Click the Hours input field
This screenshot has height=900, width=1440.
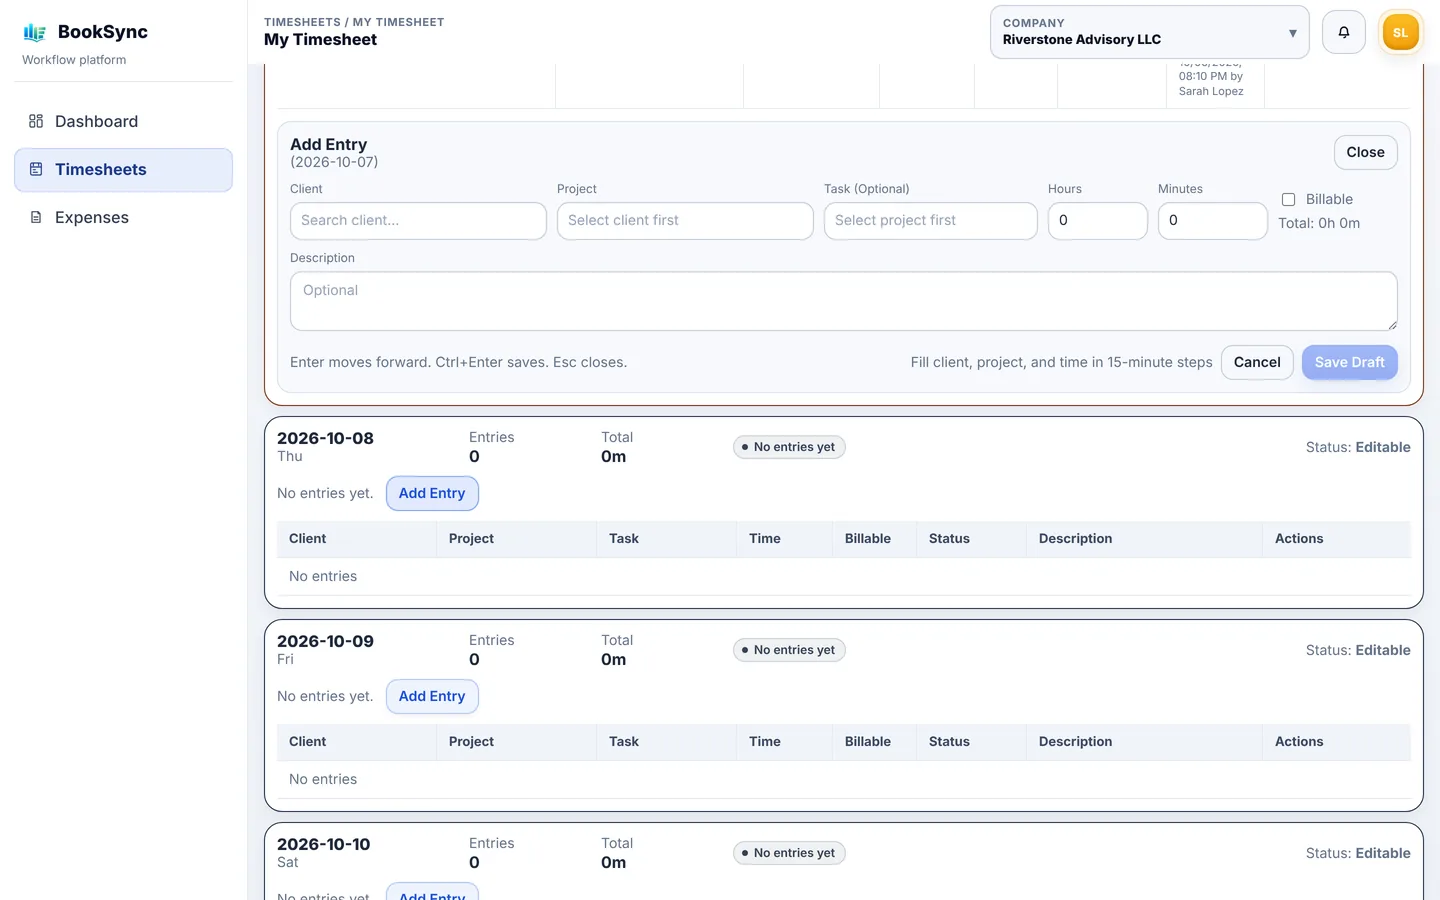(1097, 221)
